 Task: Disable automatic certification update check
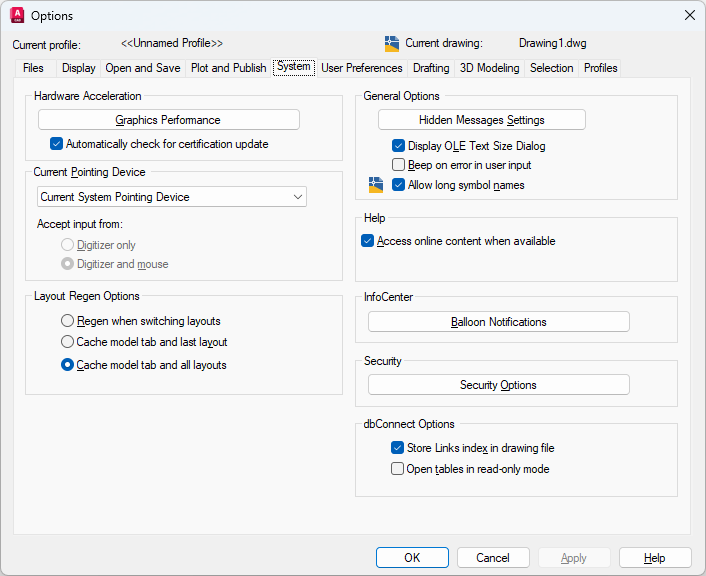[x=57, y=144]
